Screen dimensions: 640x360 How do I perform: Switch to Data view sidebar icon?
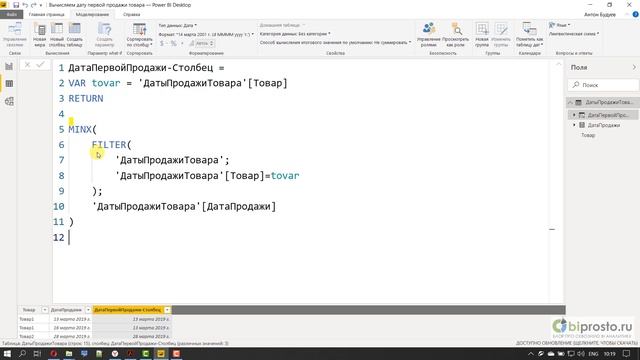click(x=9, y=84)
